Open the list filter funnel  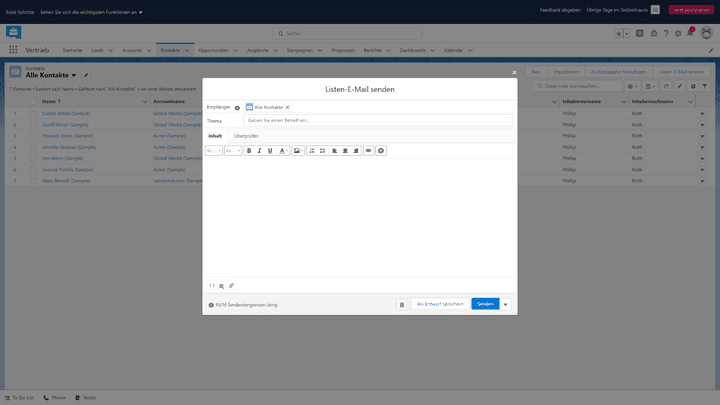coord(705,86)
